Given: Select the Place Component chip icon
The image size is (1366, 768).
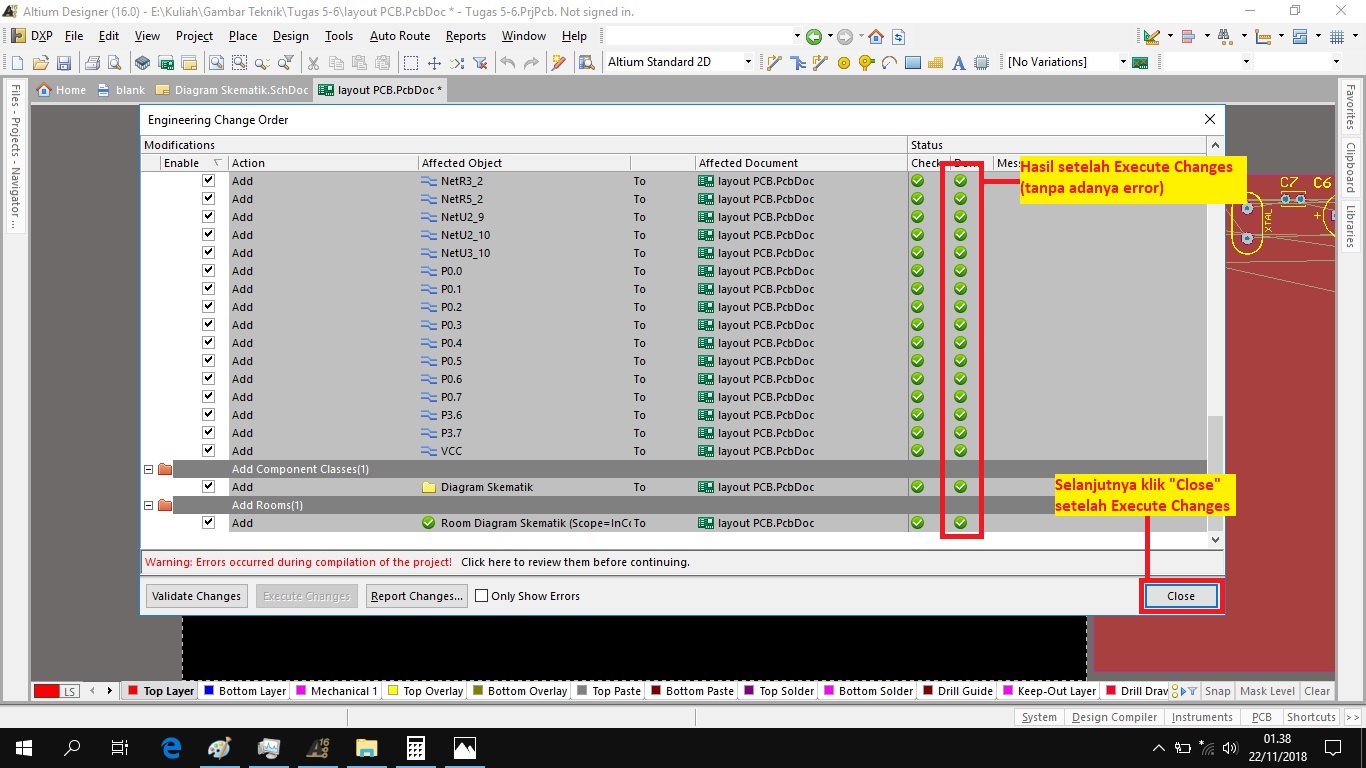Looking at the screenshot, I should (981, 63).
